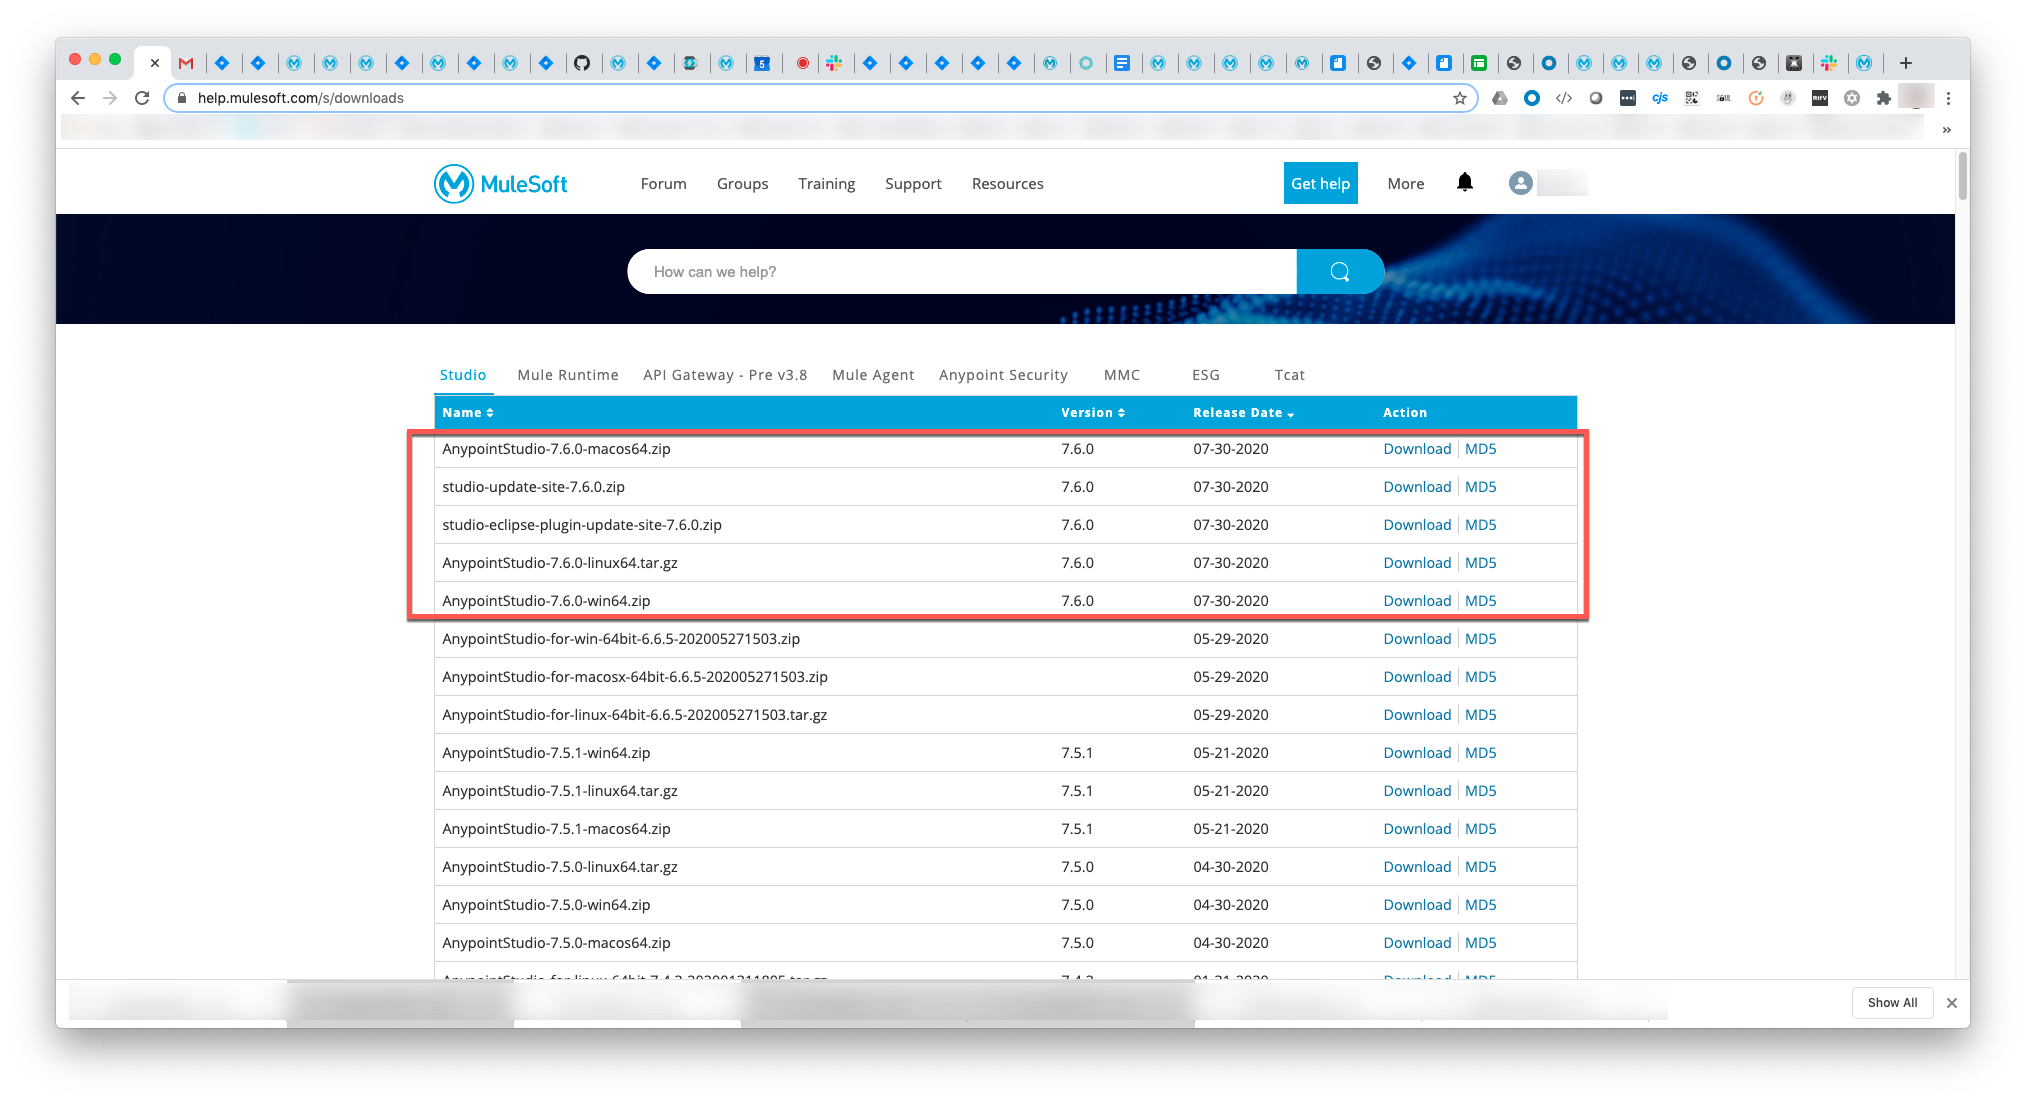Switch to the Mule Runtime tab
Image resolution: width=2026 pixels, height=1102 pixels.
click(x=567, y=375)
